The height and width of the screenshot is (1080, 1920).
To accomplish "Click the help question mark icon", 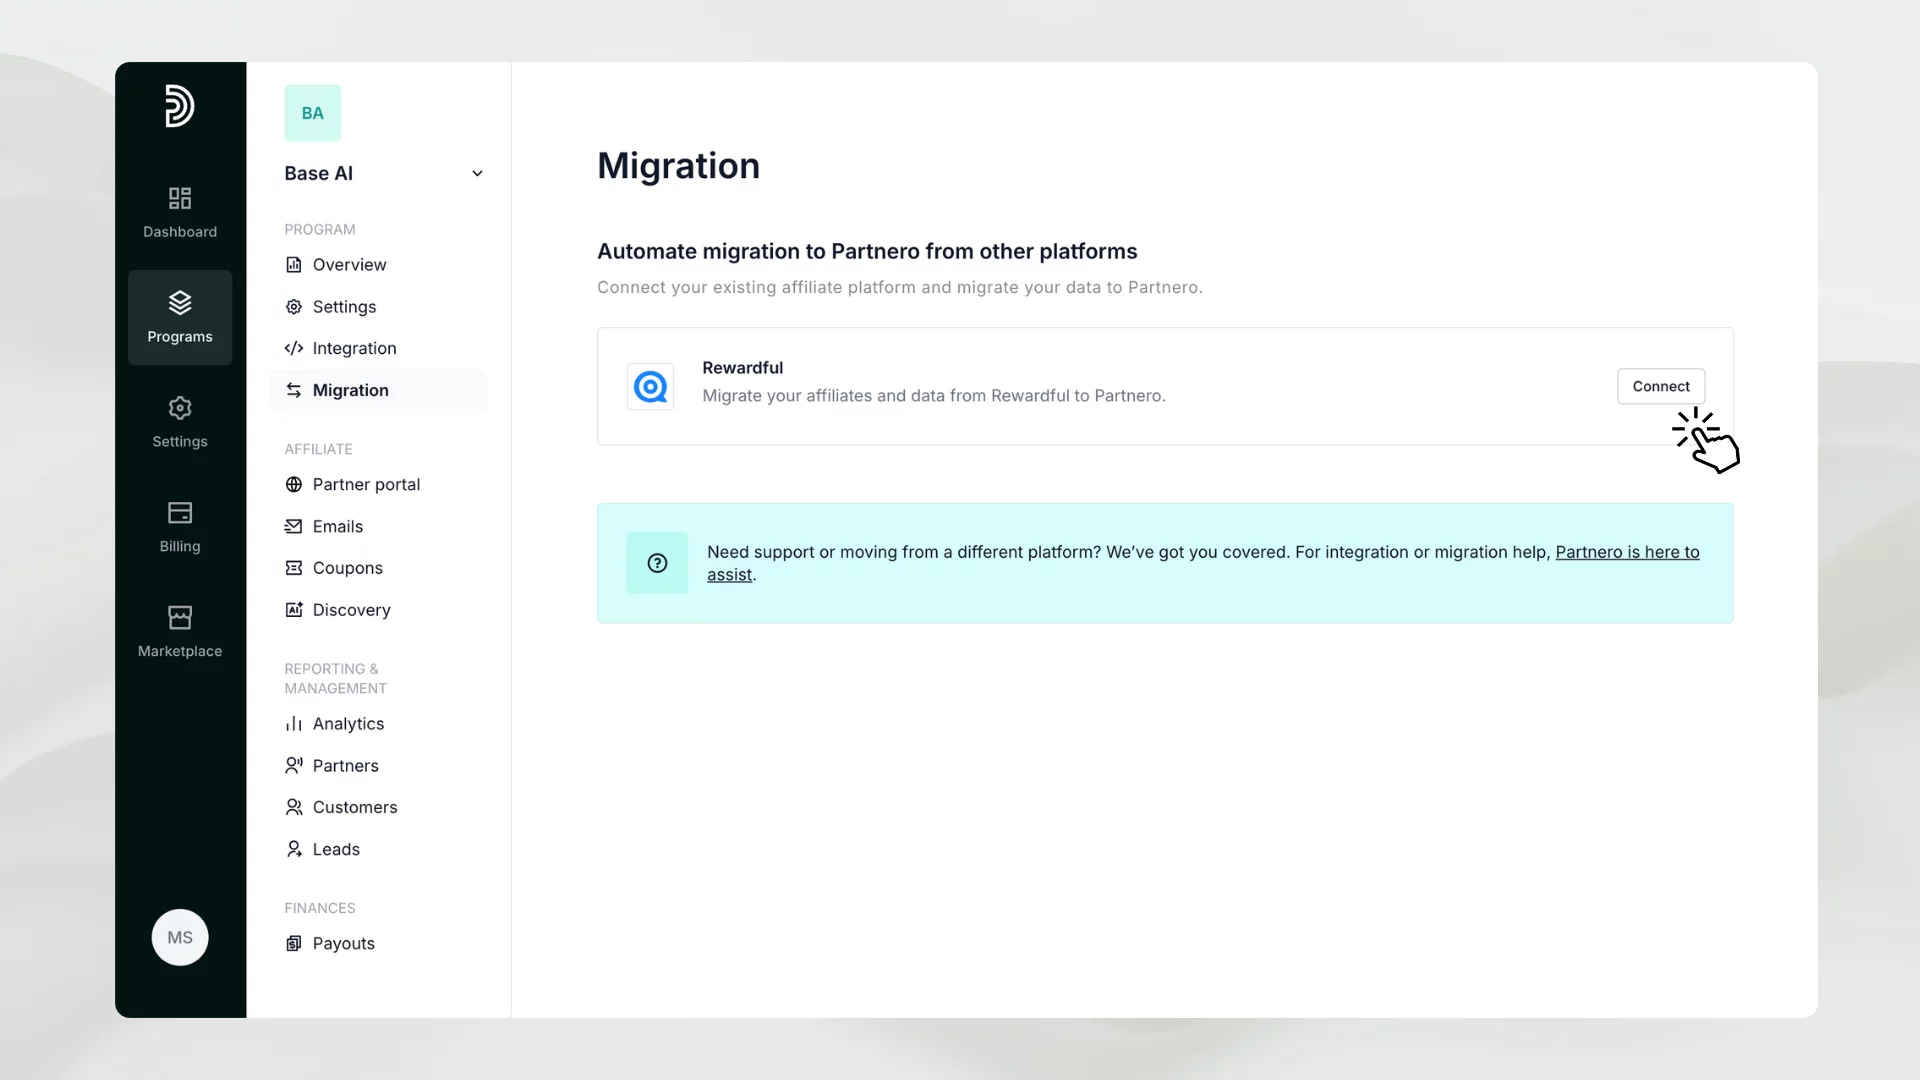I will click(x=657, y=563).
